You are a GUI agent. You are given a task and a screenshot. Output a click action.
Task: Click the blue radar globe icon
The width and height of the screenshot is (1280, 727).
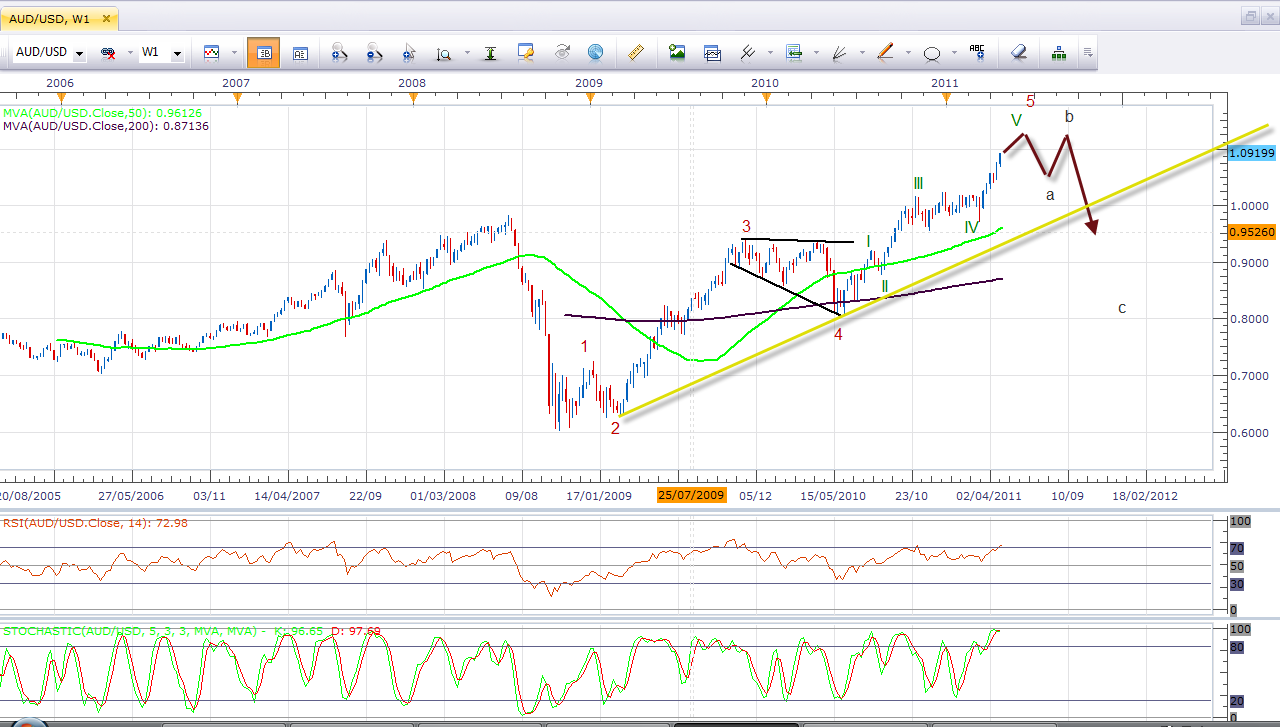(x=595, y=52)
